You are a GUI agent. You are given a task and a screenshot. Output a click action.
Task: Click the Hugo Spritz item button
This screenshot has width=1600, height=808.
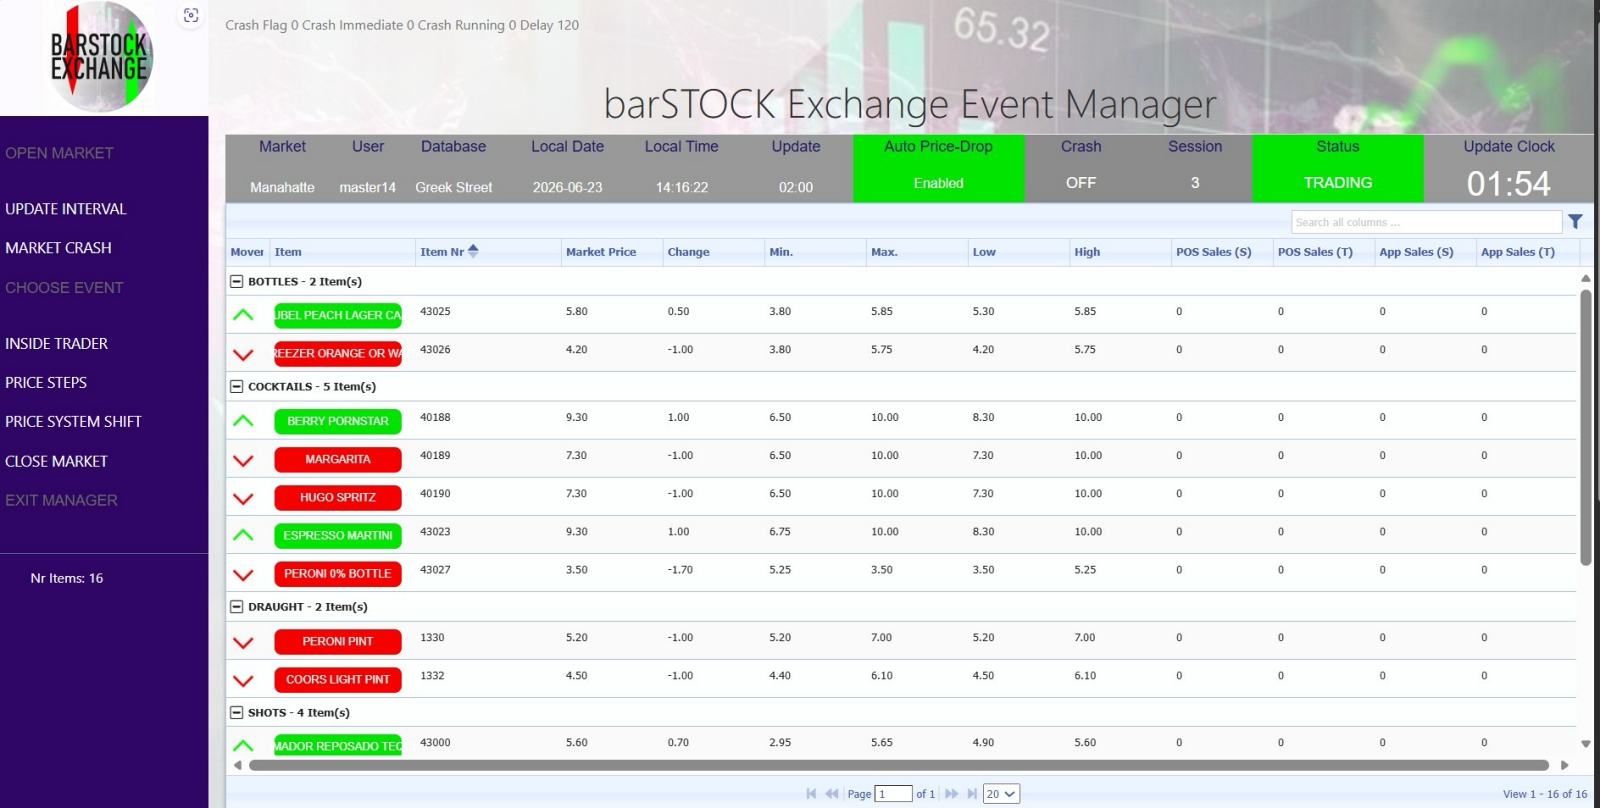(338, 498)
